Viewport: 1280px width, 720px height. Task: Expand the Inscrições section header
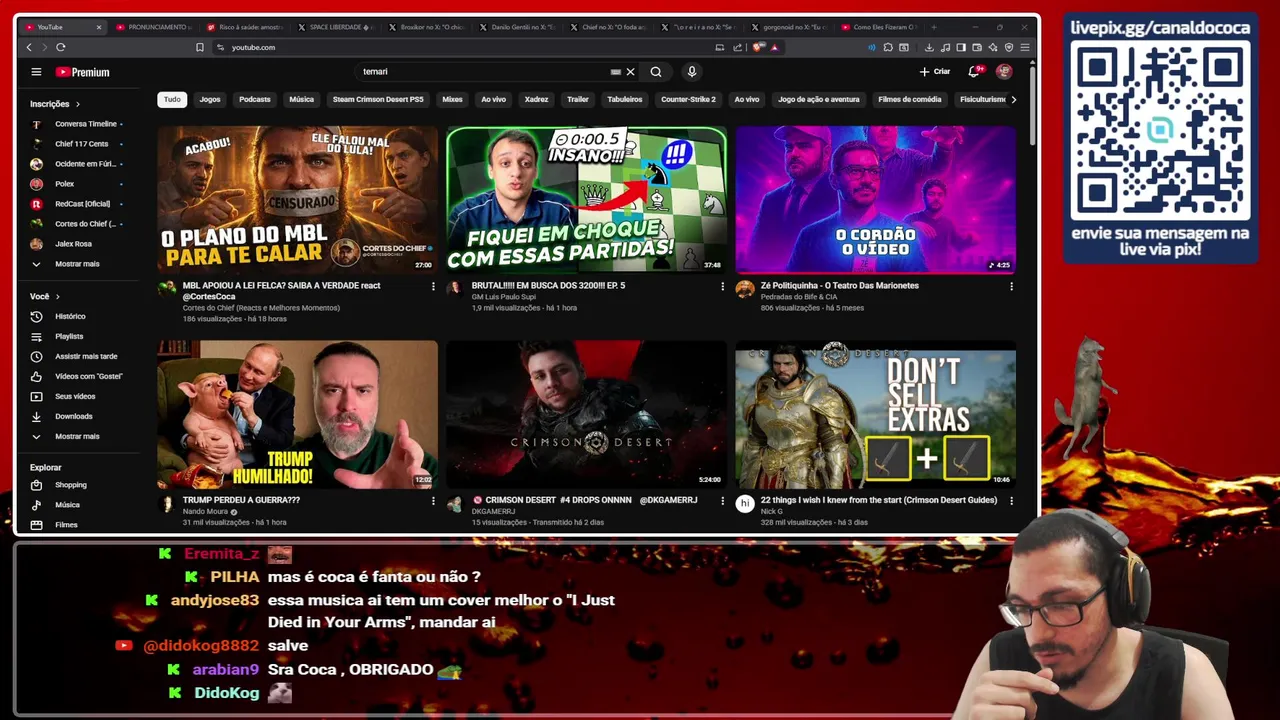[55, 104]
